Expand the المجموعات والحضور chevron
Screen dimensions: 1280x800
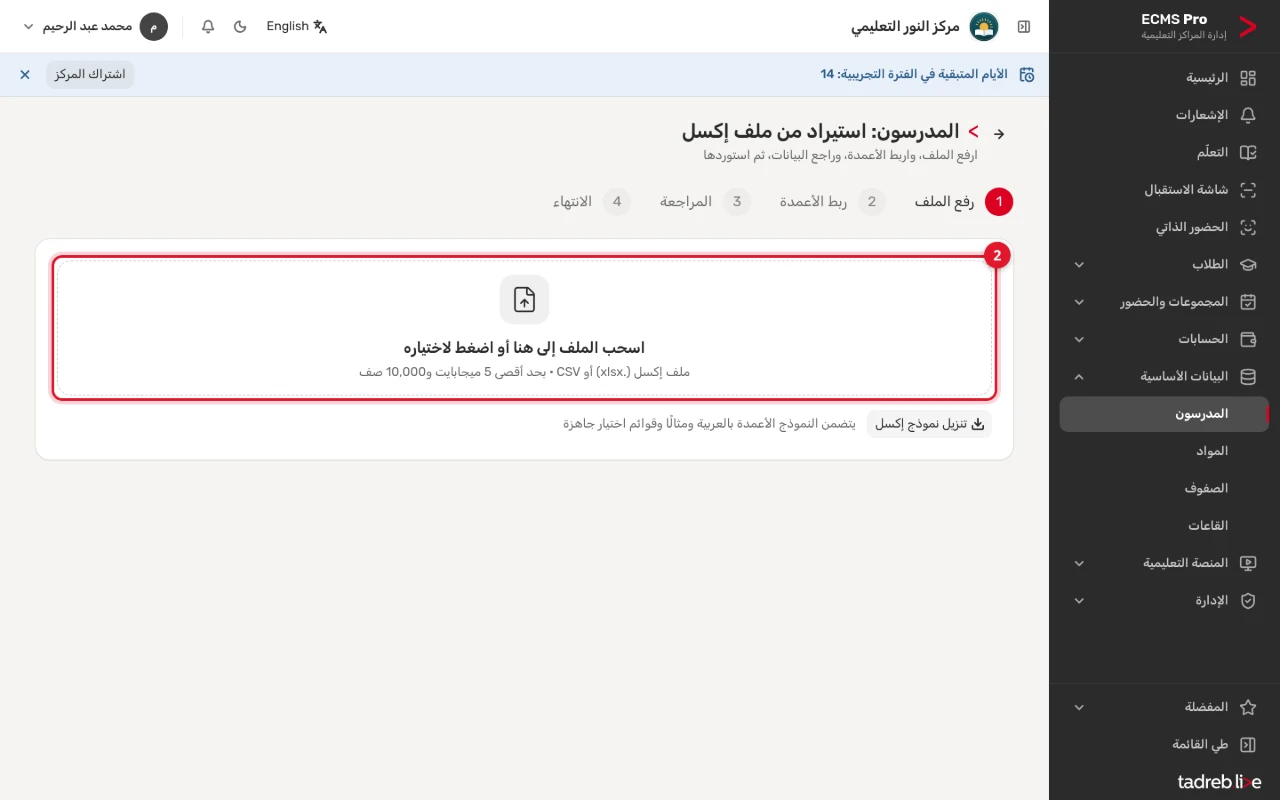[x=1079, y=302]
